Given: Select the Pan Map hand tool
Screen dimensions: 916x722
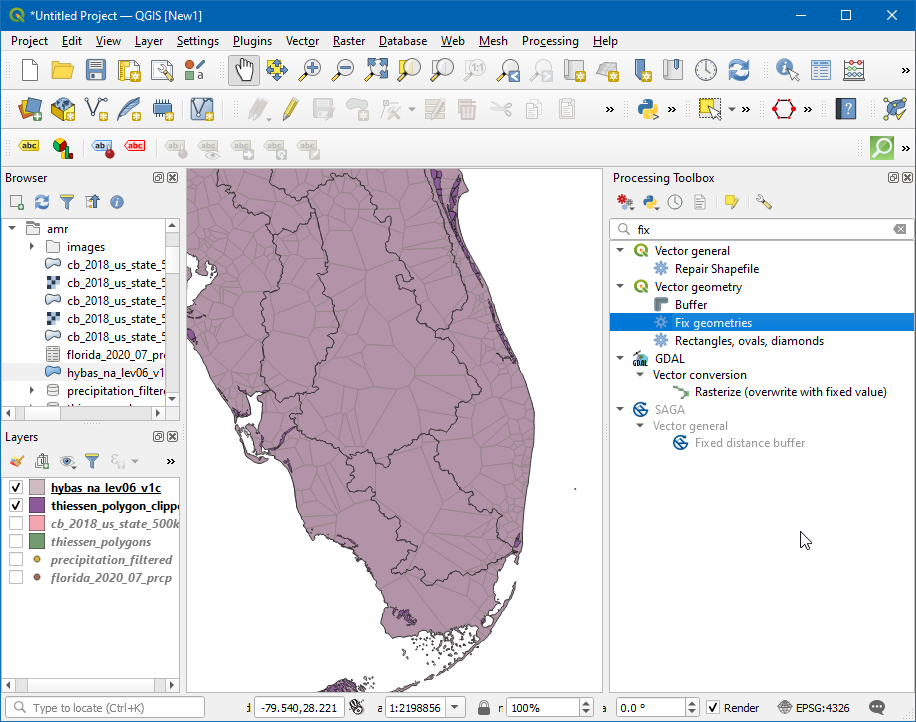Looking at the screenshot, I should [x=244, y=70].
